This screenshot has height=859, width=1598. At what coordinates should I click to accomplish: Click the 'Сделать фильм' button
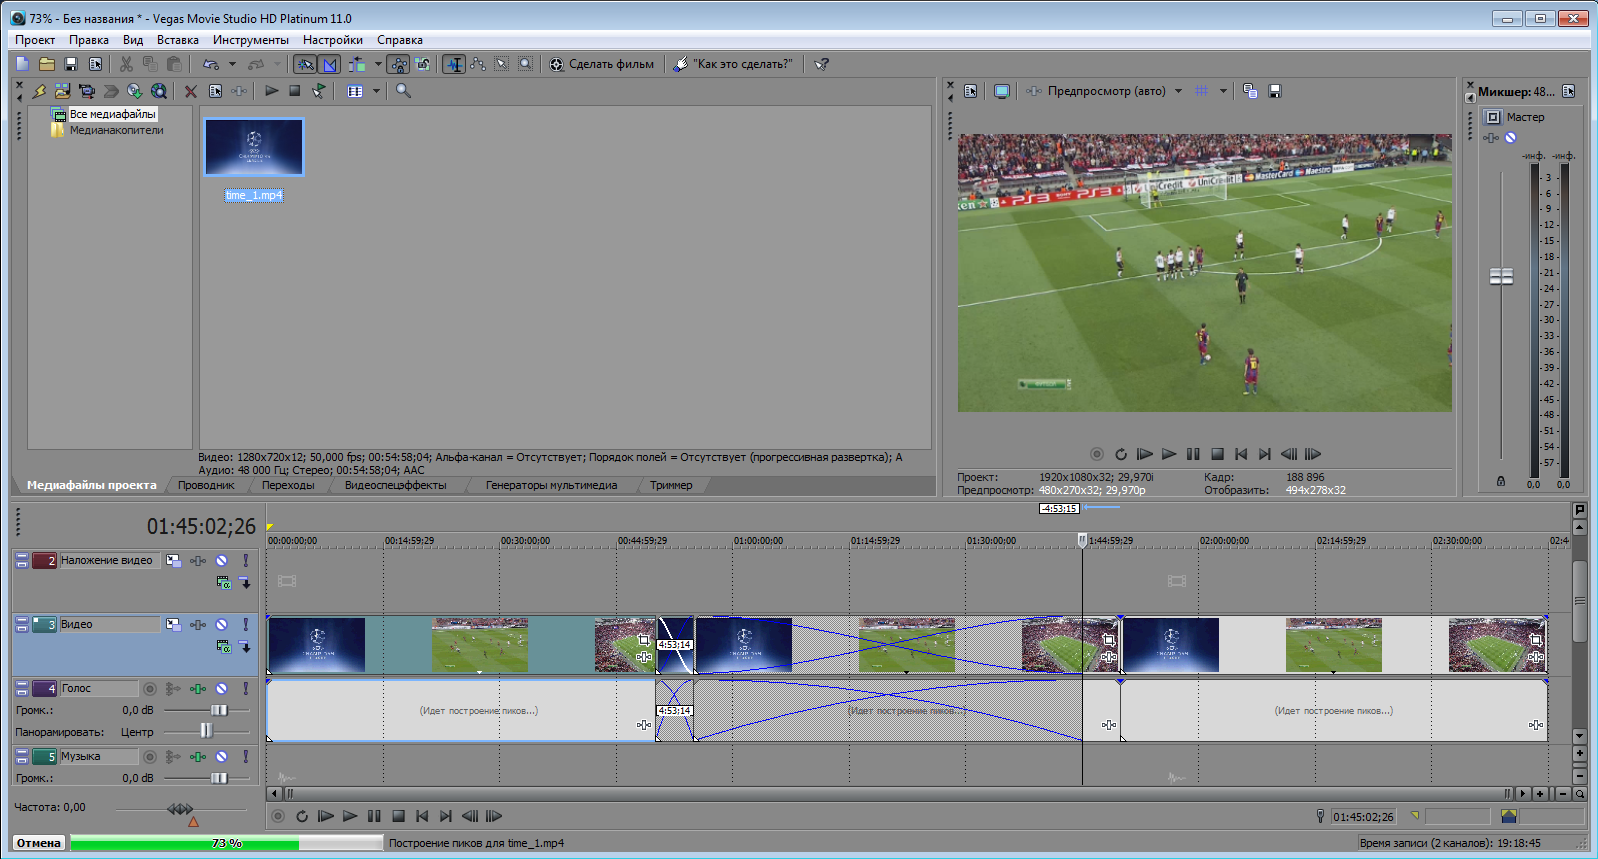click(x=601, y=64)
